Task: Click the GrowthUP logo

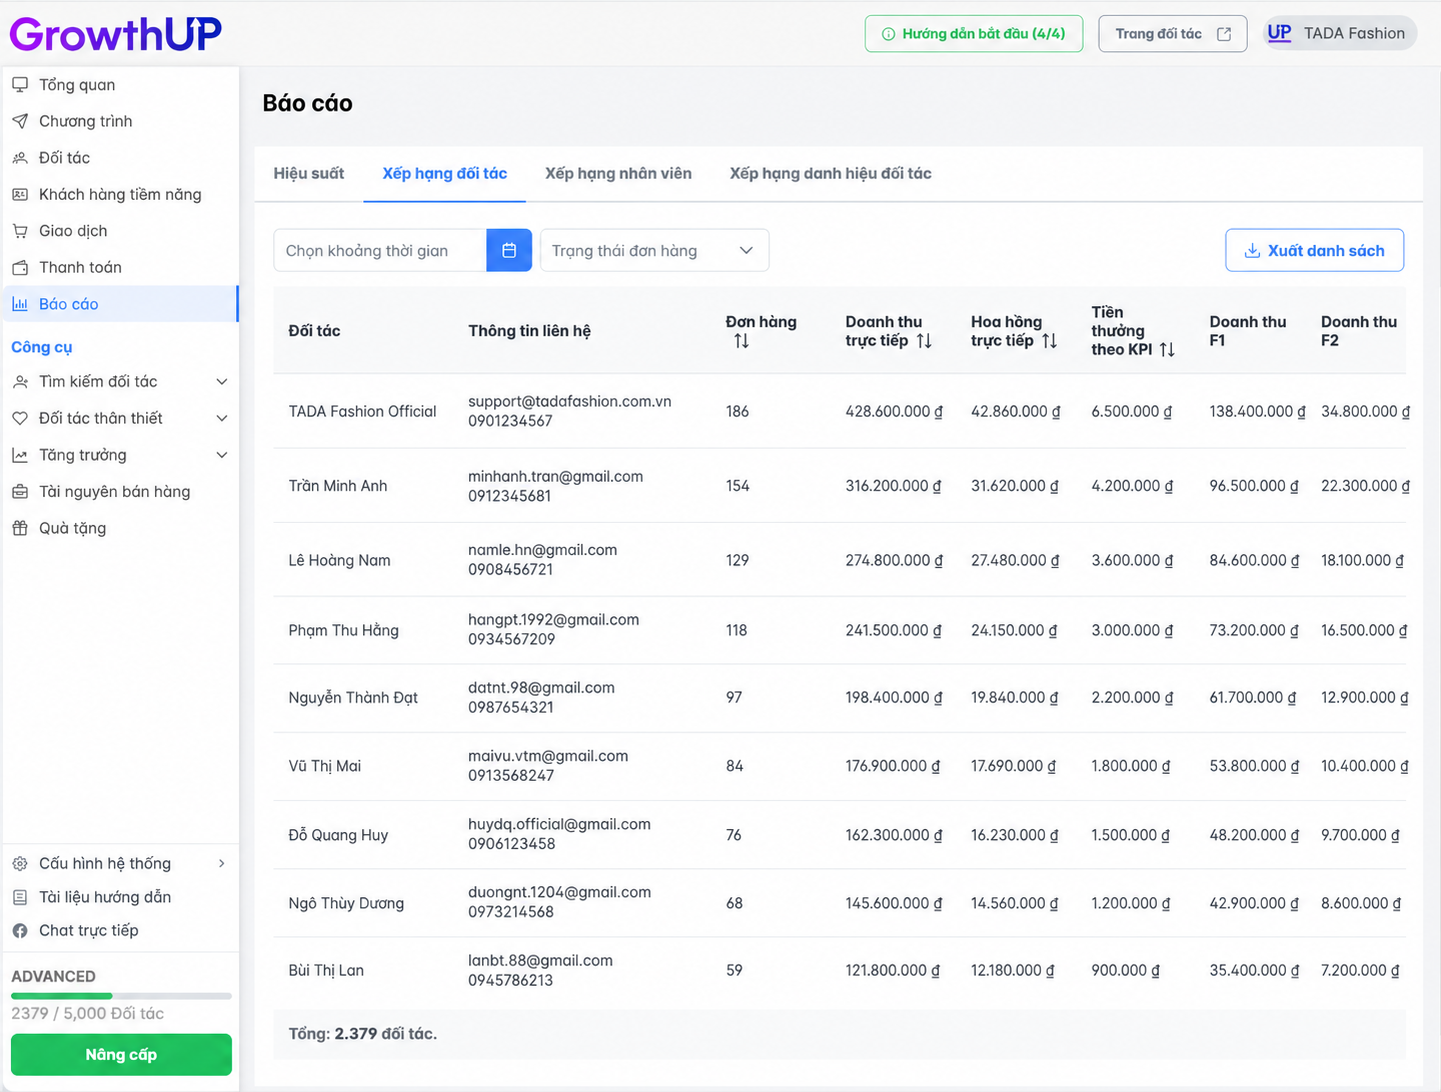Action: tap(116, 34)
